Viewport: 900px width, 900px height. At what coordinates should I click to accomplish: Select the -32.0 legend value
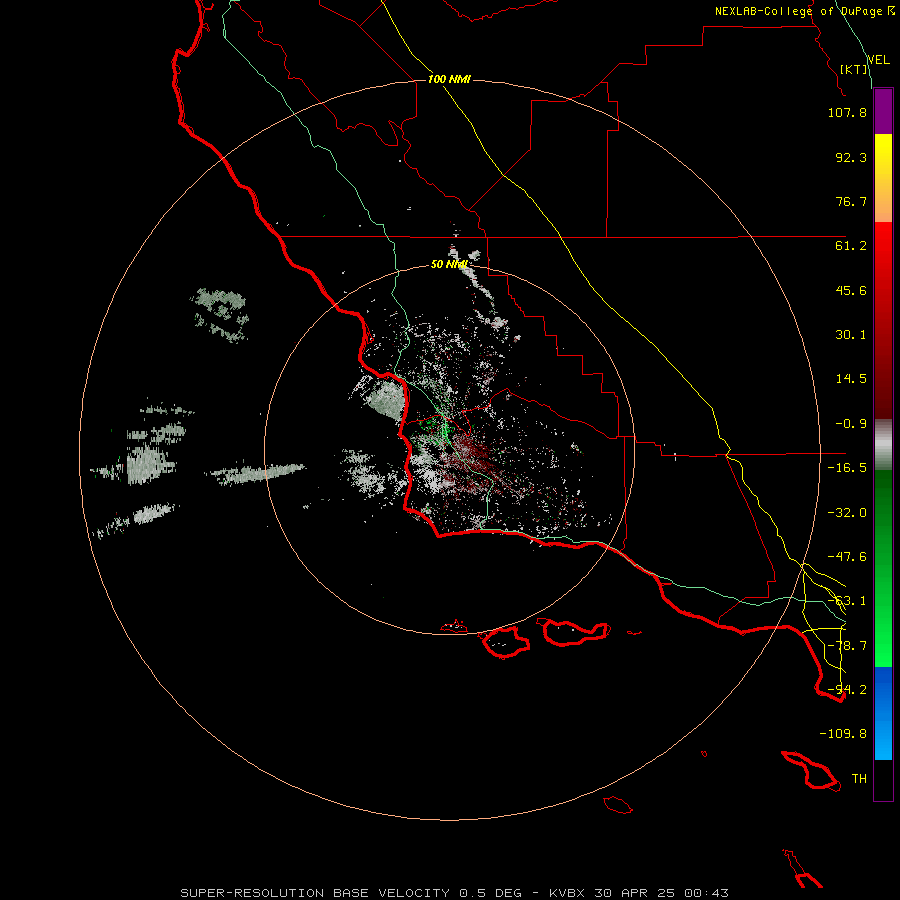(847, 513)
